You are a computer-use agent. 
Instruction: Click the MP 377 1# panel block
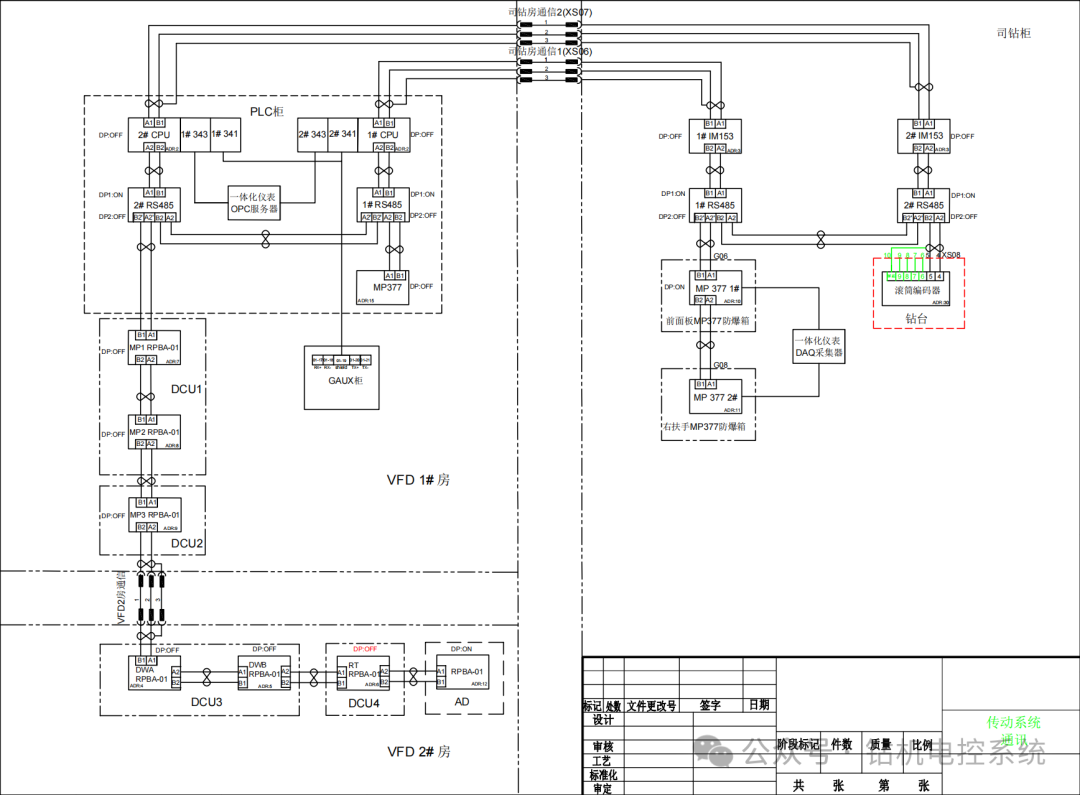click(x=716, y=288)
